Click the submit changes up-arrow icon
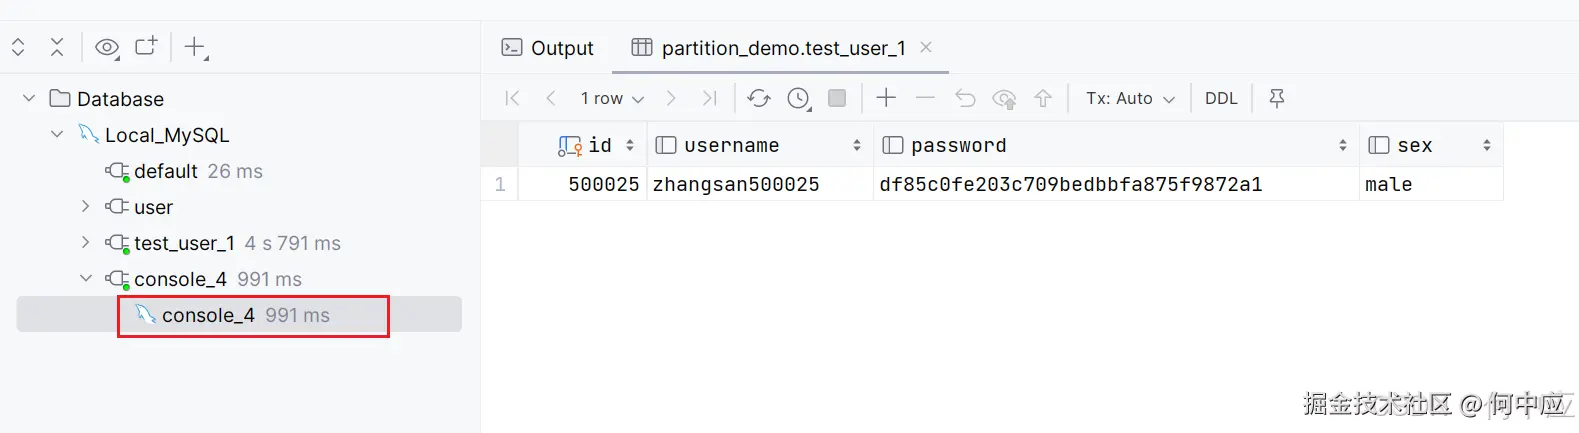The height and width of the screenshot is (433, 1579). pos(1043,98)
